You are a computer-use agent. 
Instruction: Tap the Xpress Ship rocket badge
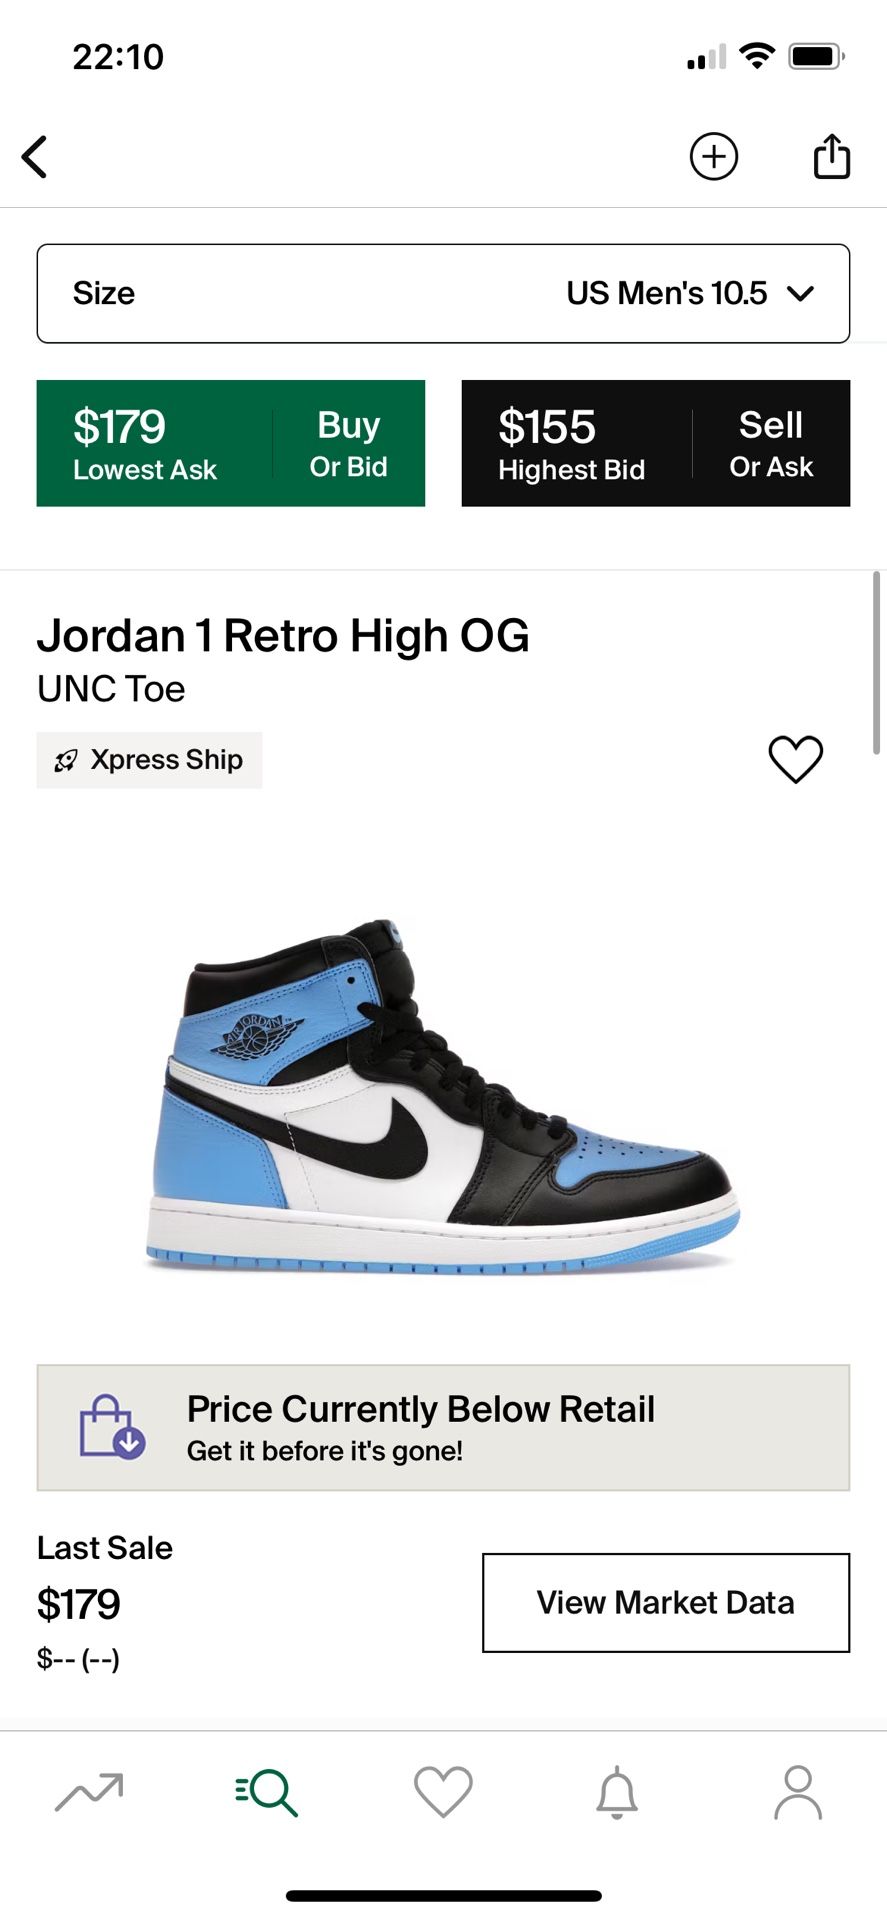point(150,760)
